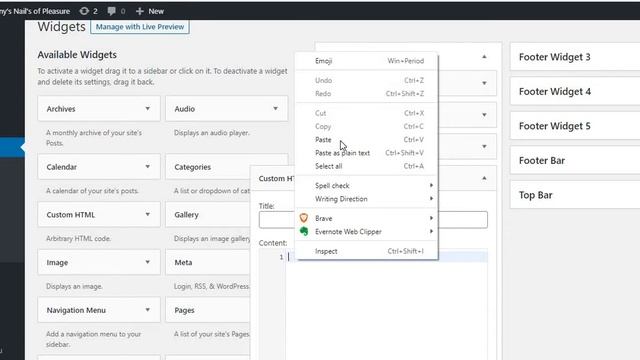
Task: Expand the Image widget arrow
Action: point(147,262)
